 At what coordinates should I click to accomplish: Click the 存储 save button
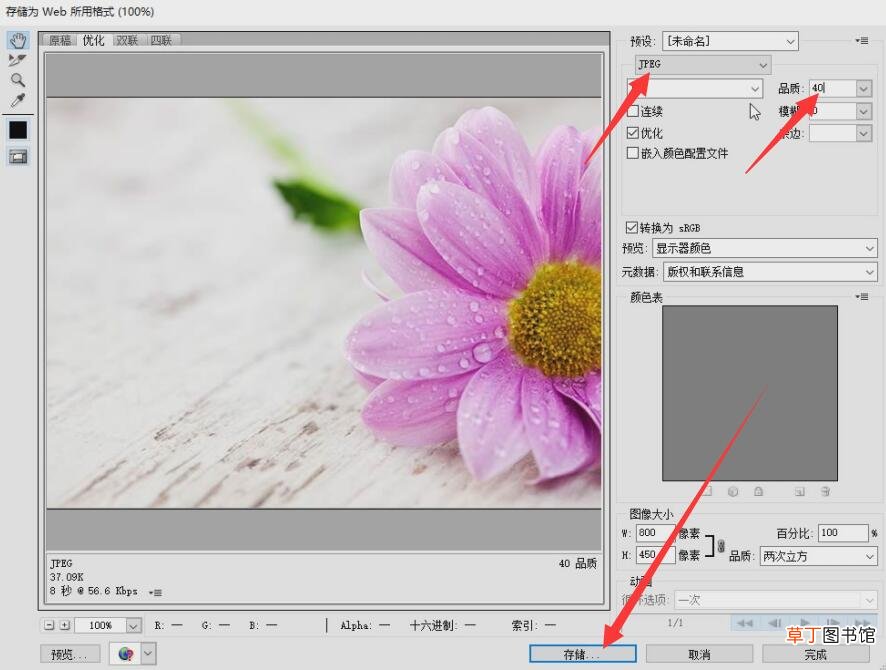[583, 654]
